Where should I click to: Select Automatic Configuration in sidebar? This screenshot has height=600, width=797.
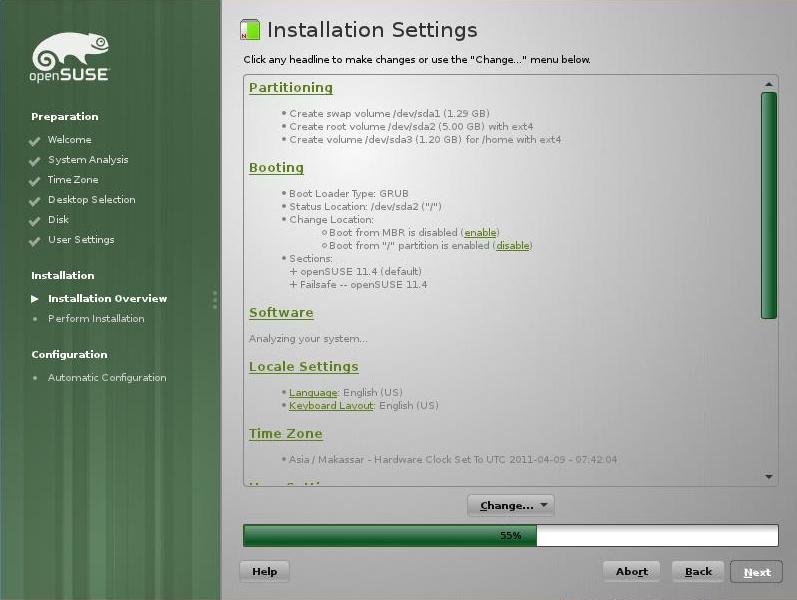coord(107,377)
